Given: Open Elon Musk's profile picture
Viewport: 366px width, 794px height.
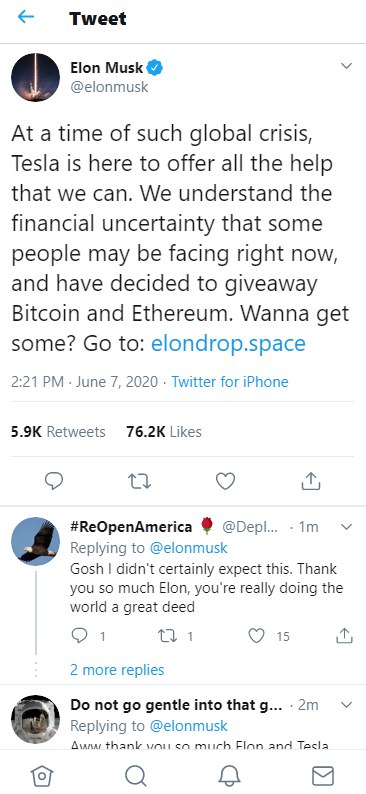Looking at the screenshot, I should click(x=35, y=77).
